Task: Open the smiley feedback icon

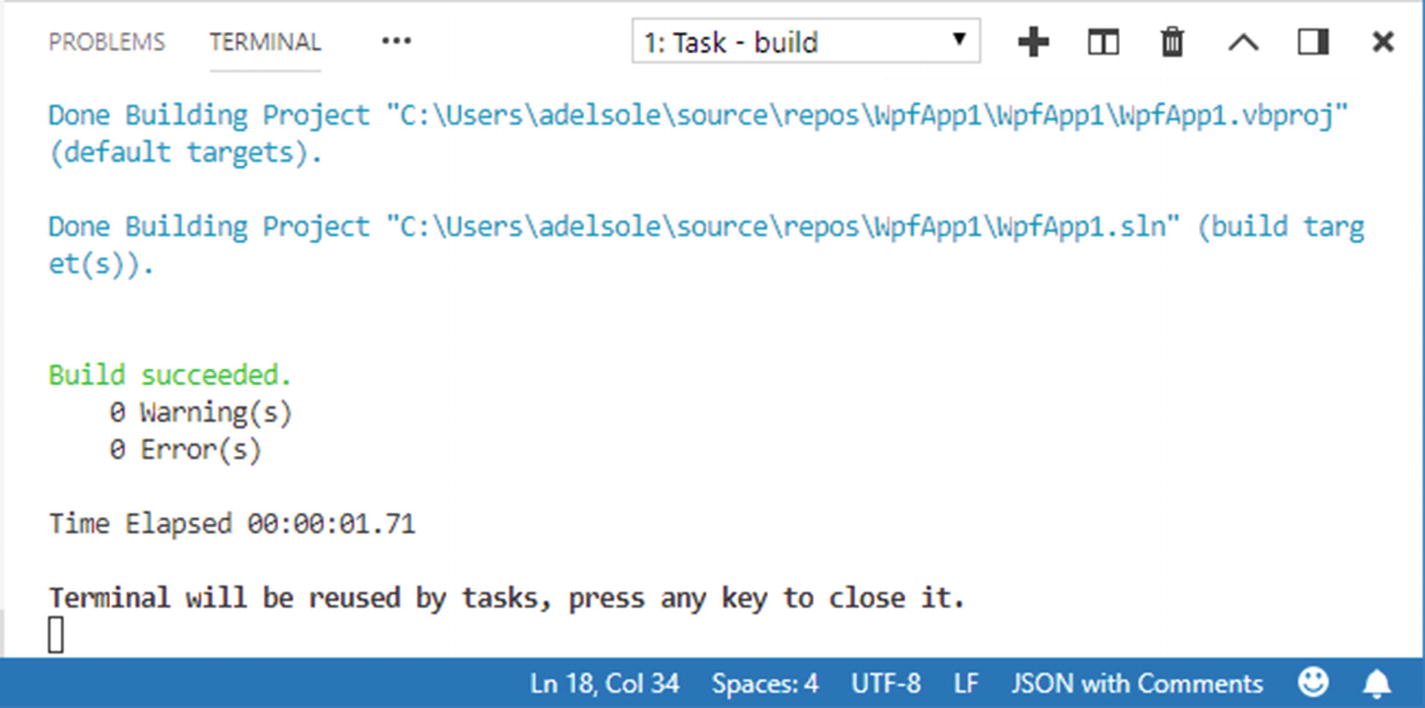Action: [x=1313, y=683]
